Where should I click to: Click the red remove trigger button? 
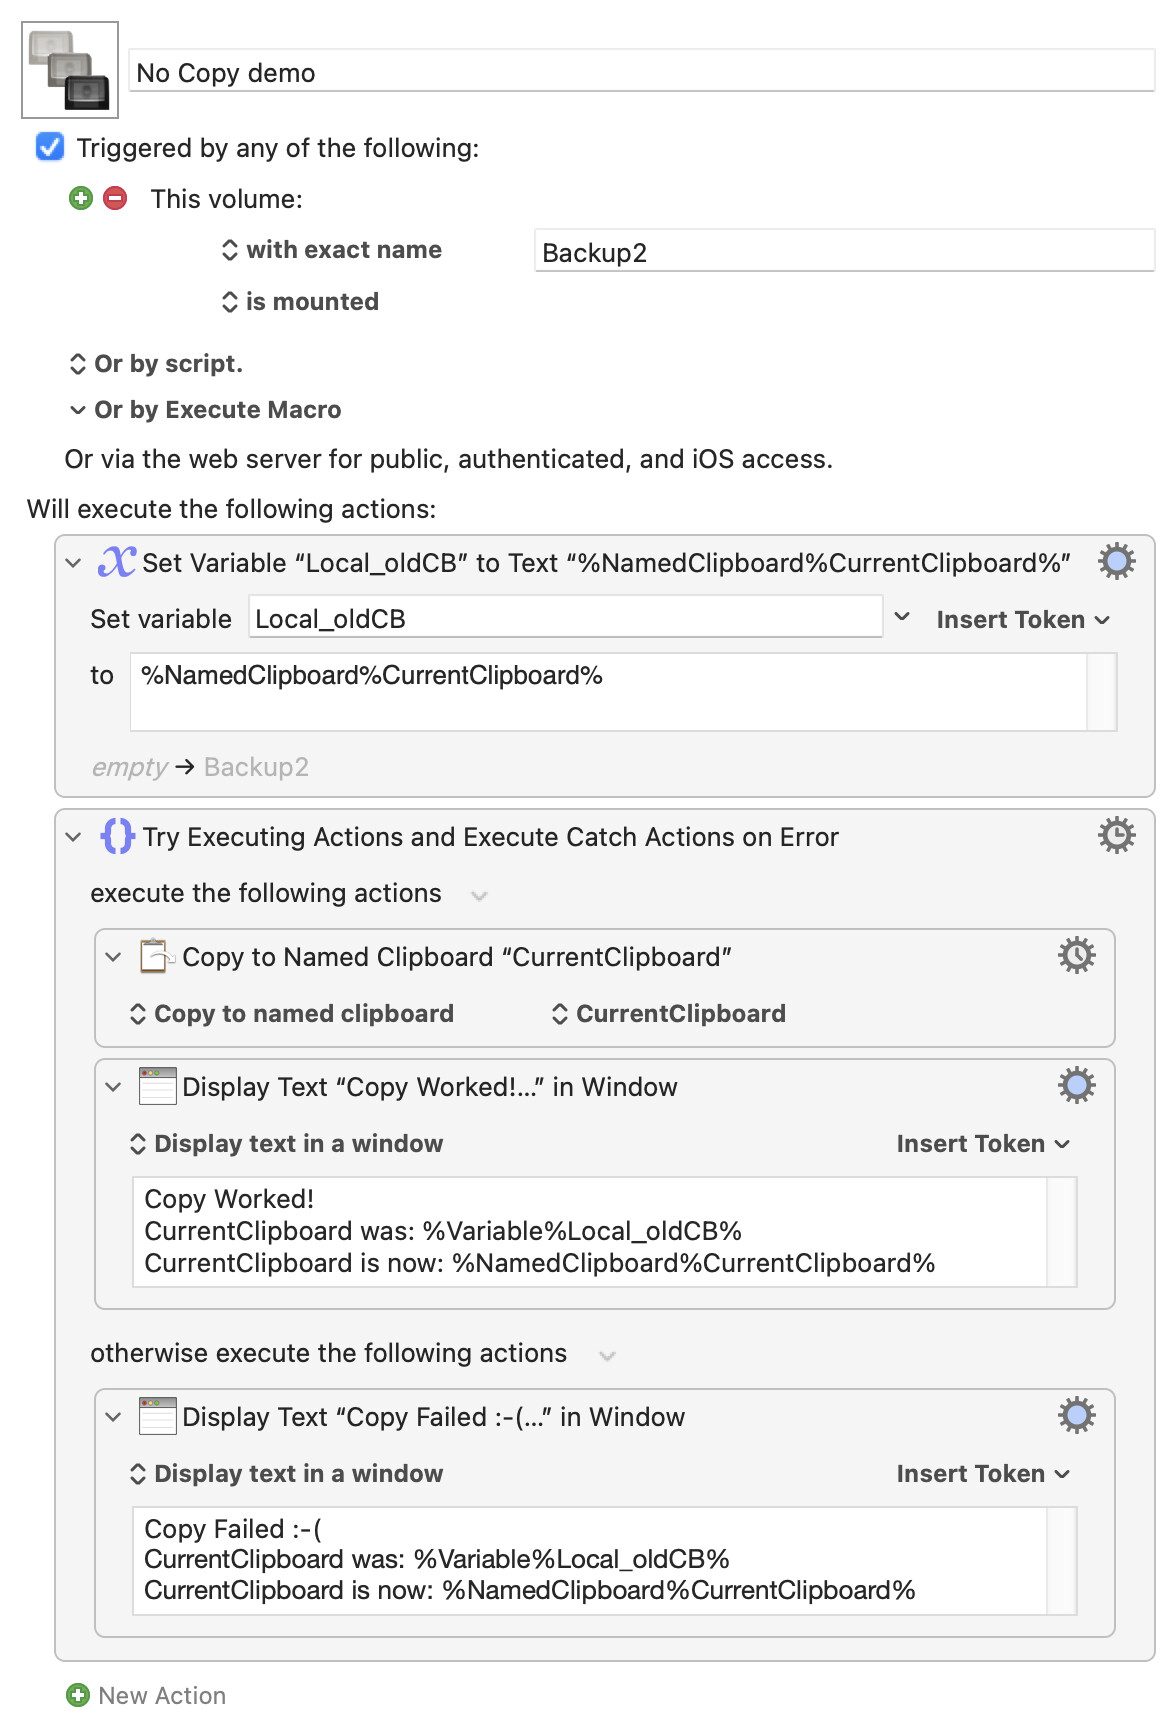pyautogui.click(x=116, y=198)
